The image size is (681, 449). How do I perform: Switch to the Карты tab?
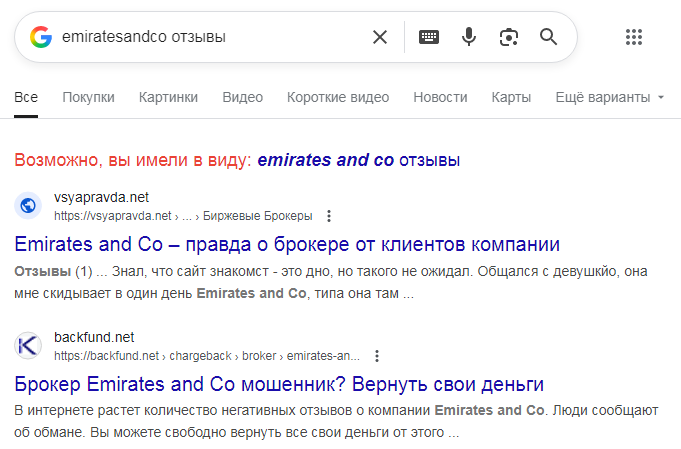(x=511, y=97)
